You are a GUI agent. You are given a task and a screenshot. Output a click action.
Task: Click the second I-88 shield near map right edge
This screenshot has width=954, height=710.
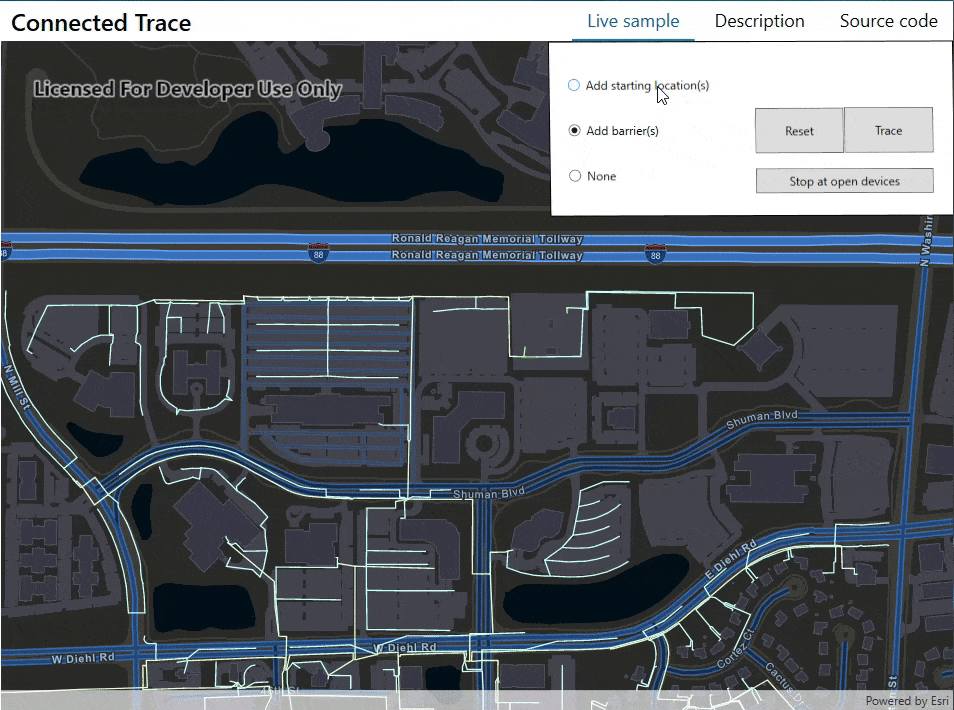[655, 255]
